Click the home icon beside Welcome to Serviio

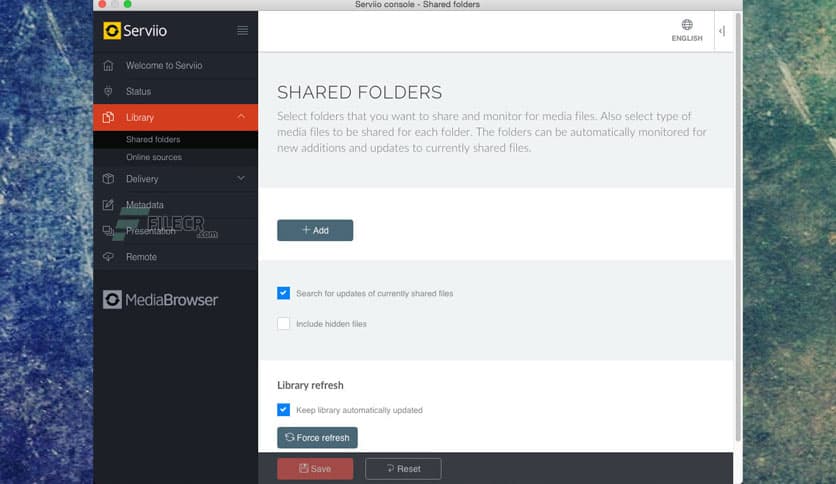pos(108,66)
